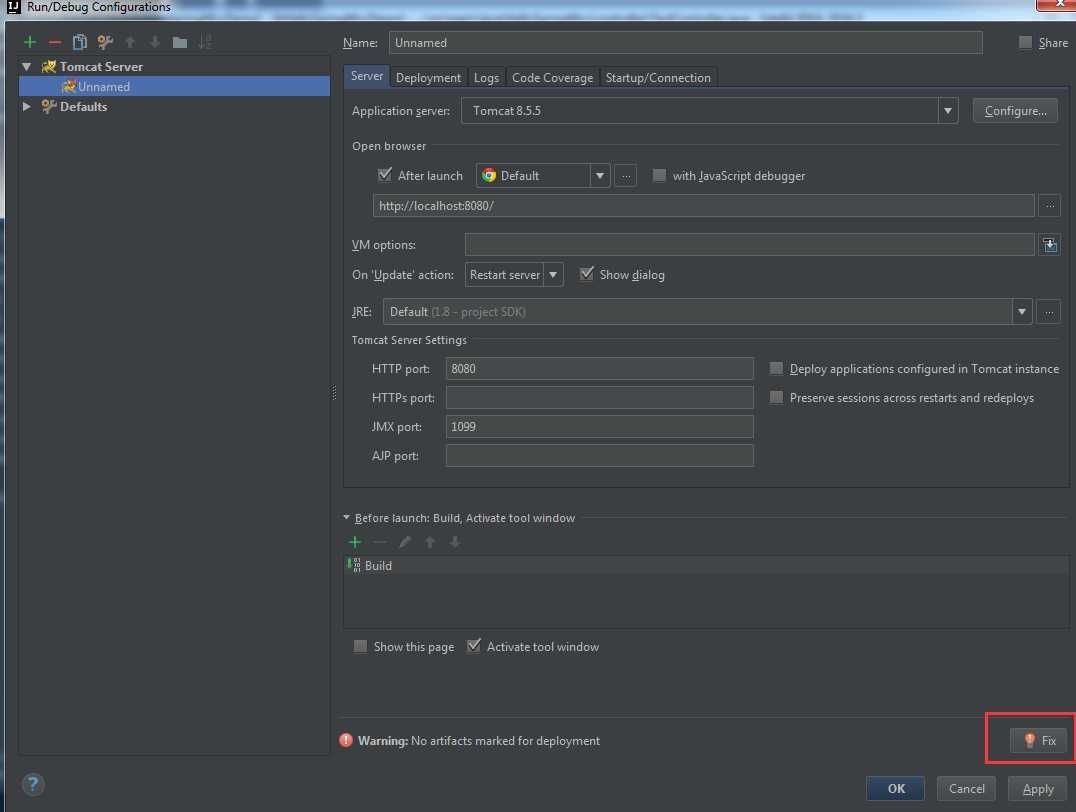This screenshot has height=812, width=1076.
Task: Move configuration up arrow in left toolbar
Action: pos(130,42)
